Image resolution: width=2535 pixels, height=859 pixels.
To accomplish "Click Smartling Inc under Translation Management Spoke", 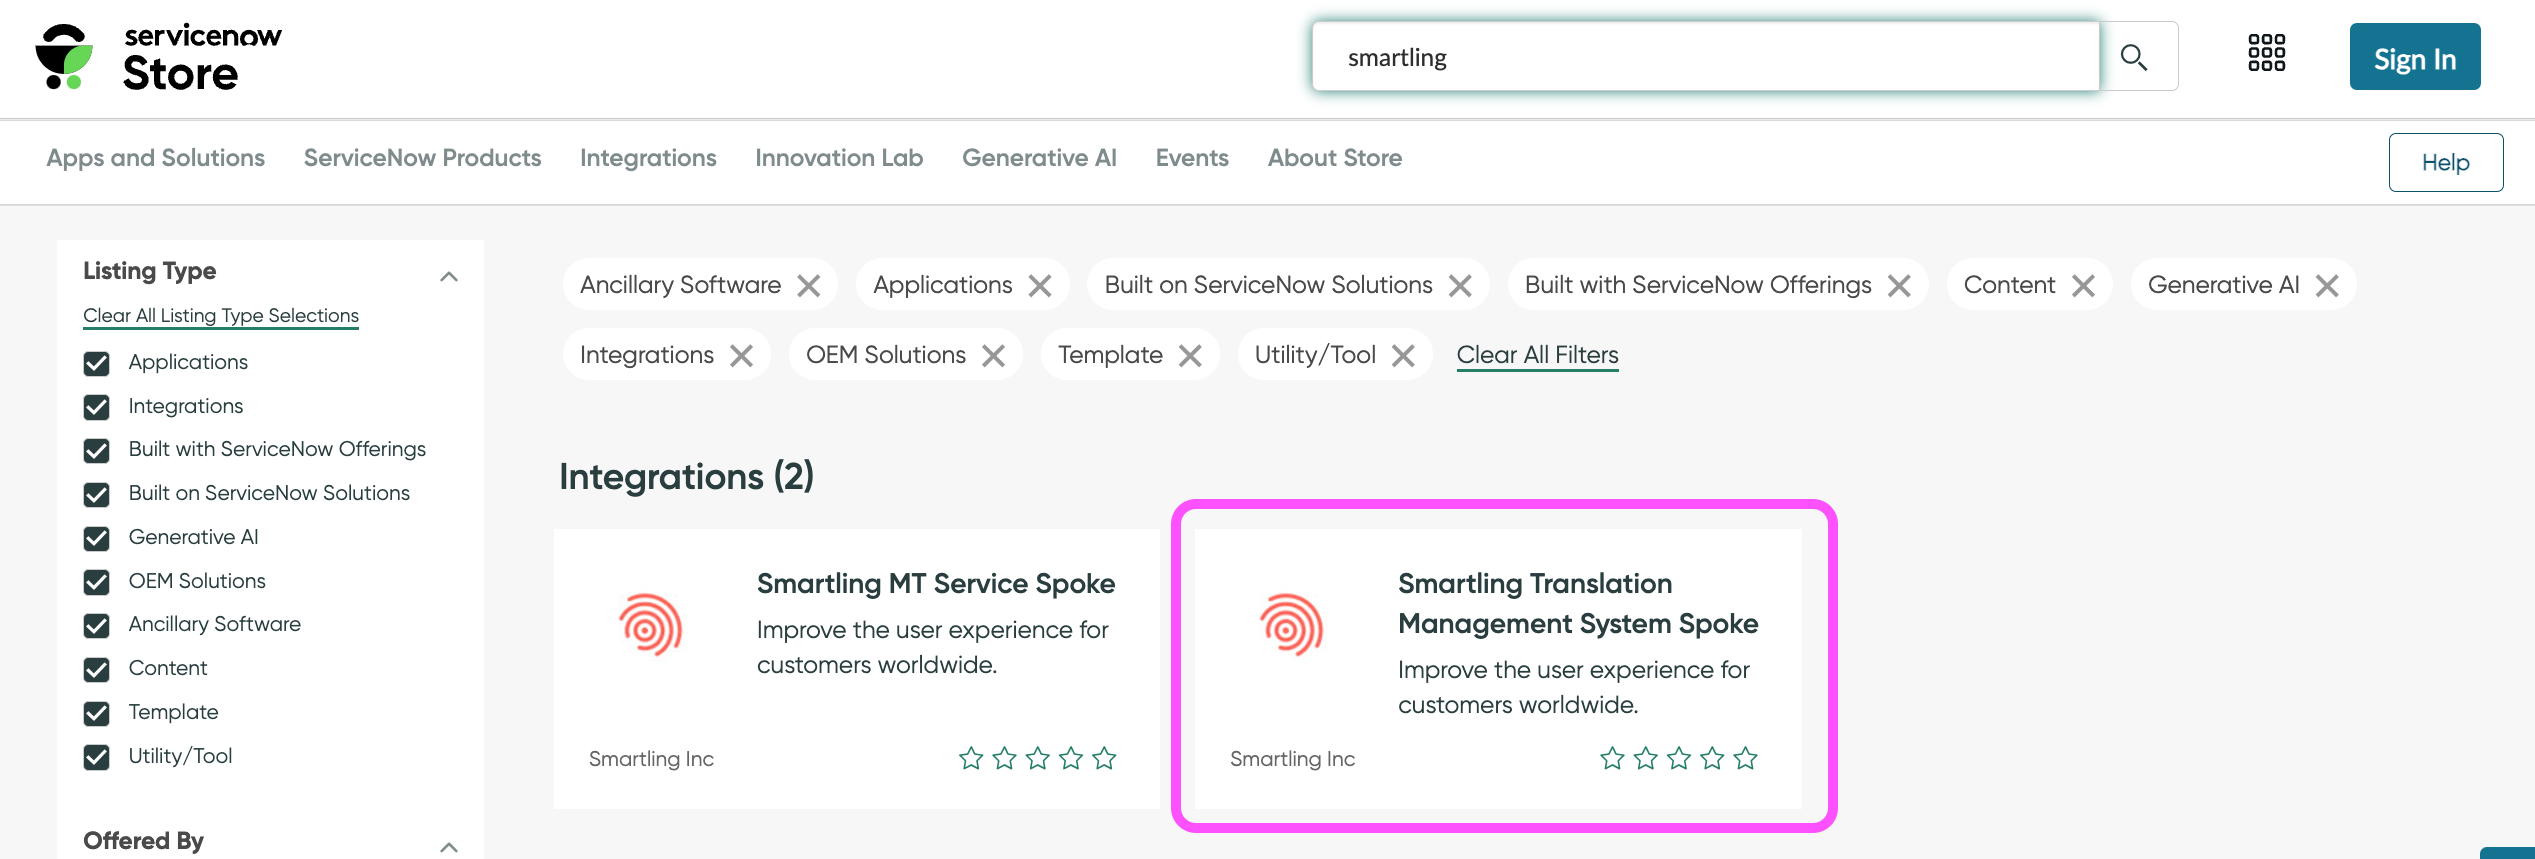I will coord(1292,759).
